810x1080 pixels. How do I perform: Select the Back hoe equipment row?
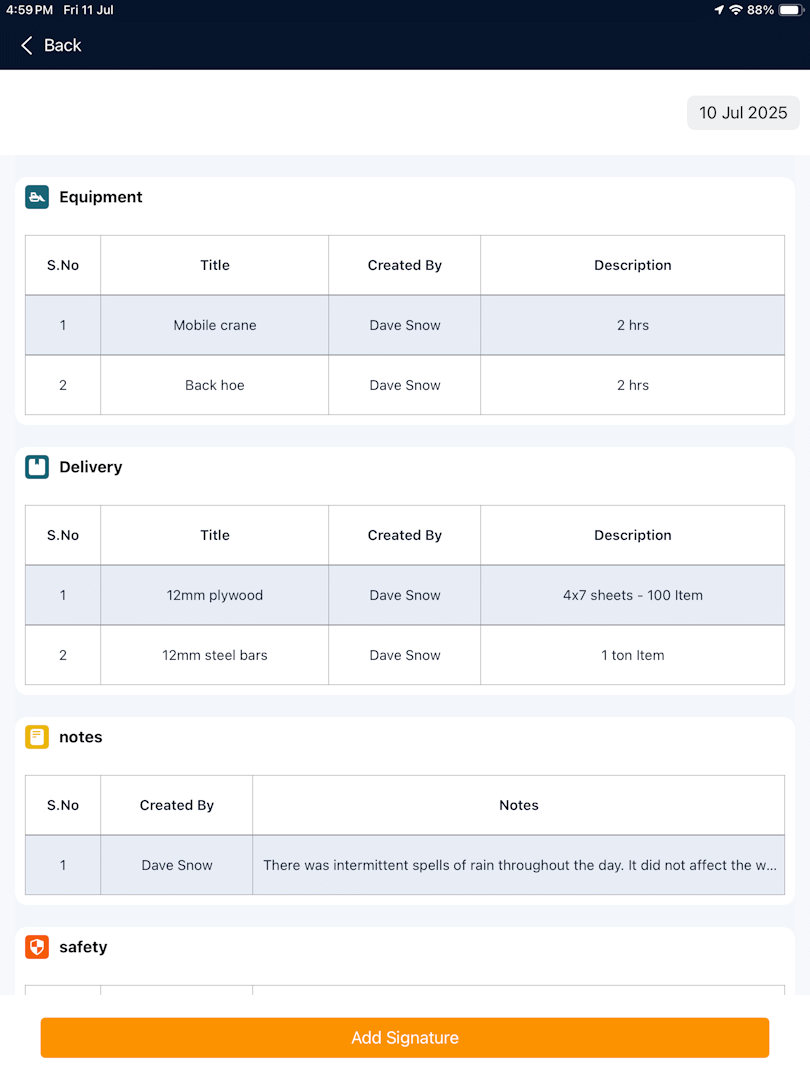point(405,385)
